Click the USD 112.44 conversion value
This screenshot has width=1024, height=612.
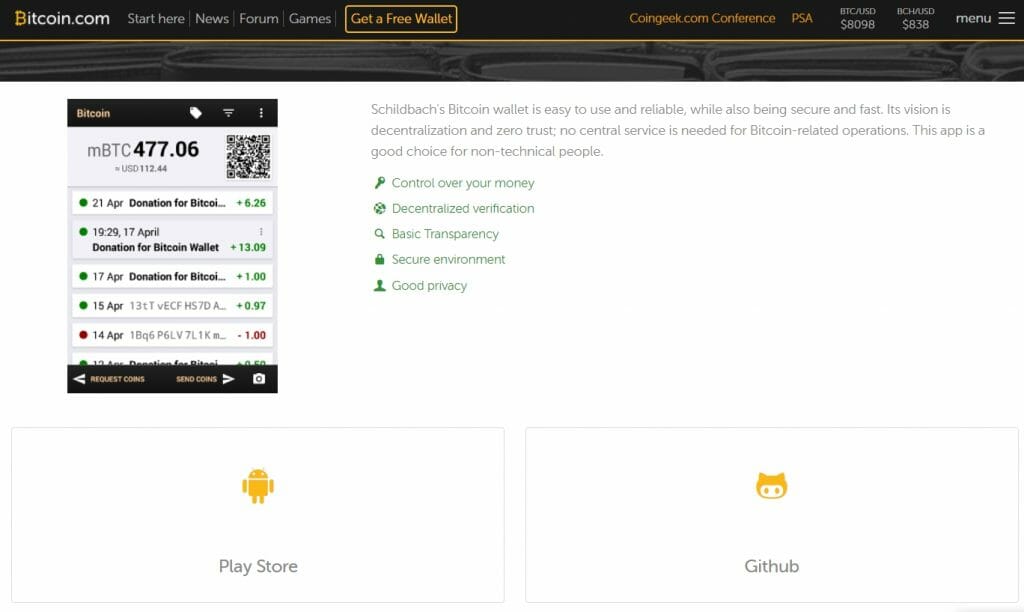(x=141, y=169)
